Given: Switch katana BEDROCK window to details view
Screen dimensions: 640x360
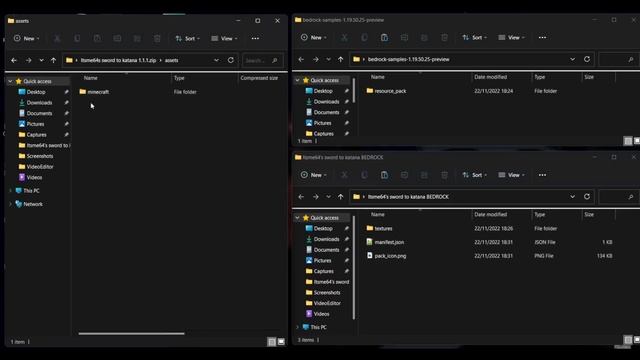Looking at the screenshot, I should [x=628, y=340].
